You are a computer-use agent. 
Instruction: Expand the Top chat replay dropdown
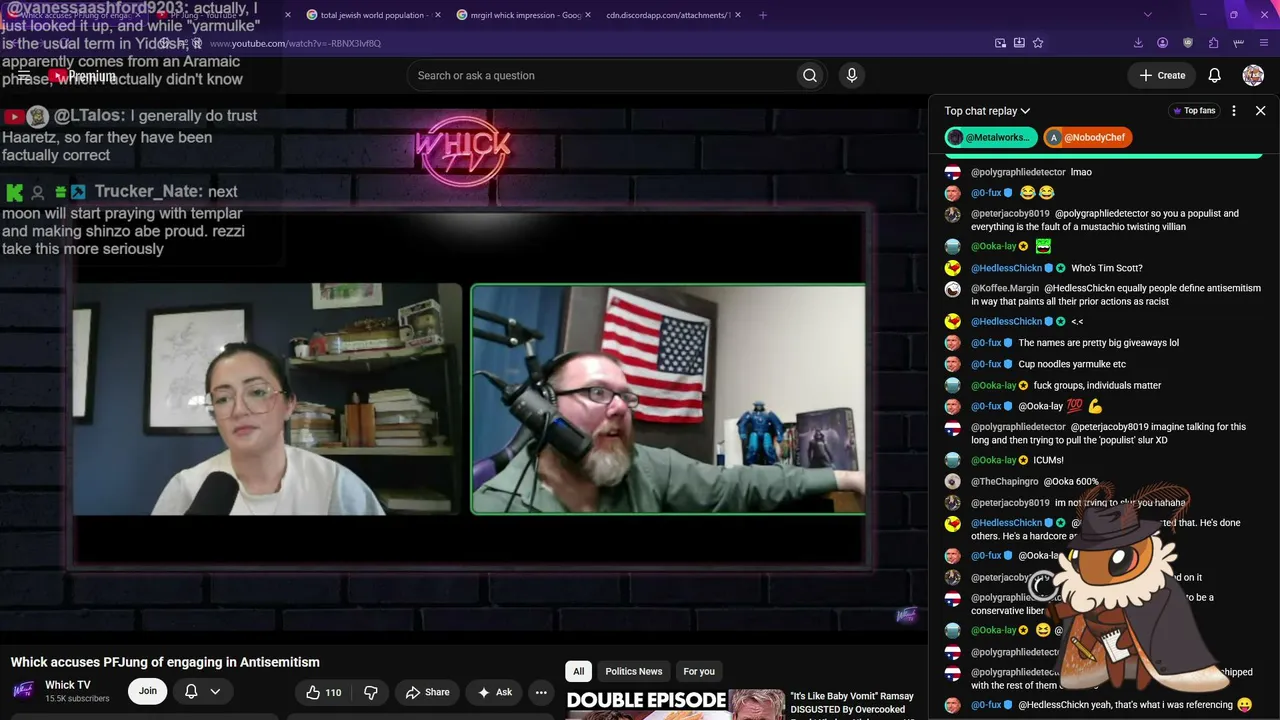(987, 111)
